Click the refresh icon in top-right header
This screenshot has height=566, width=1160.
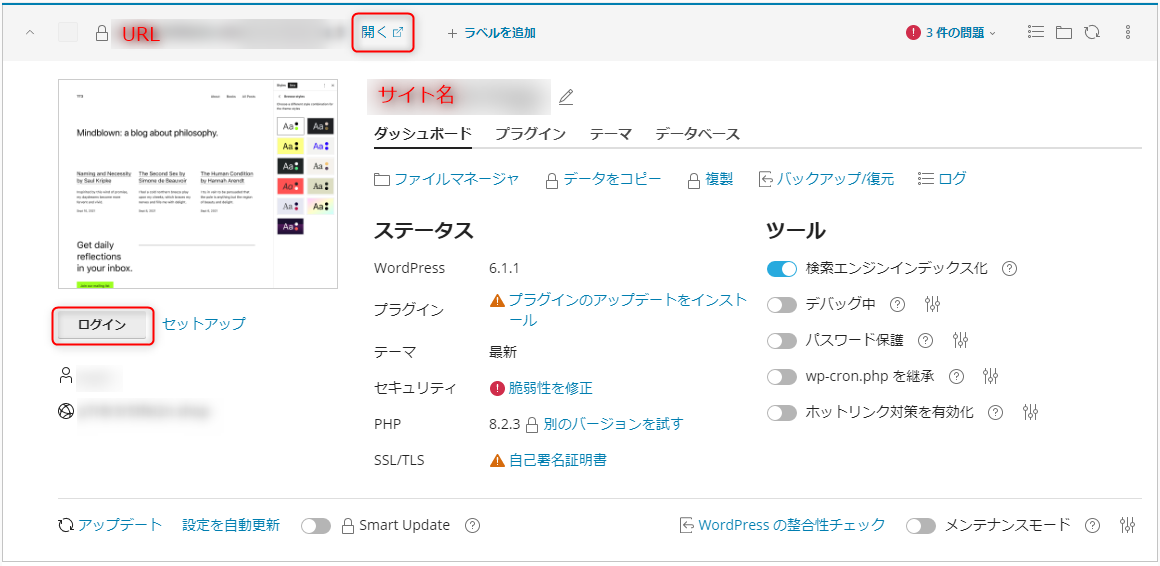click(1092, 32)
